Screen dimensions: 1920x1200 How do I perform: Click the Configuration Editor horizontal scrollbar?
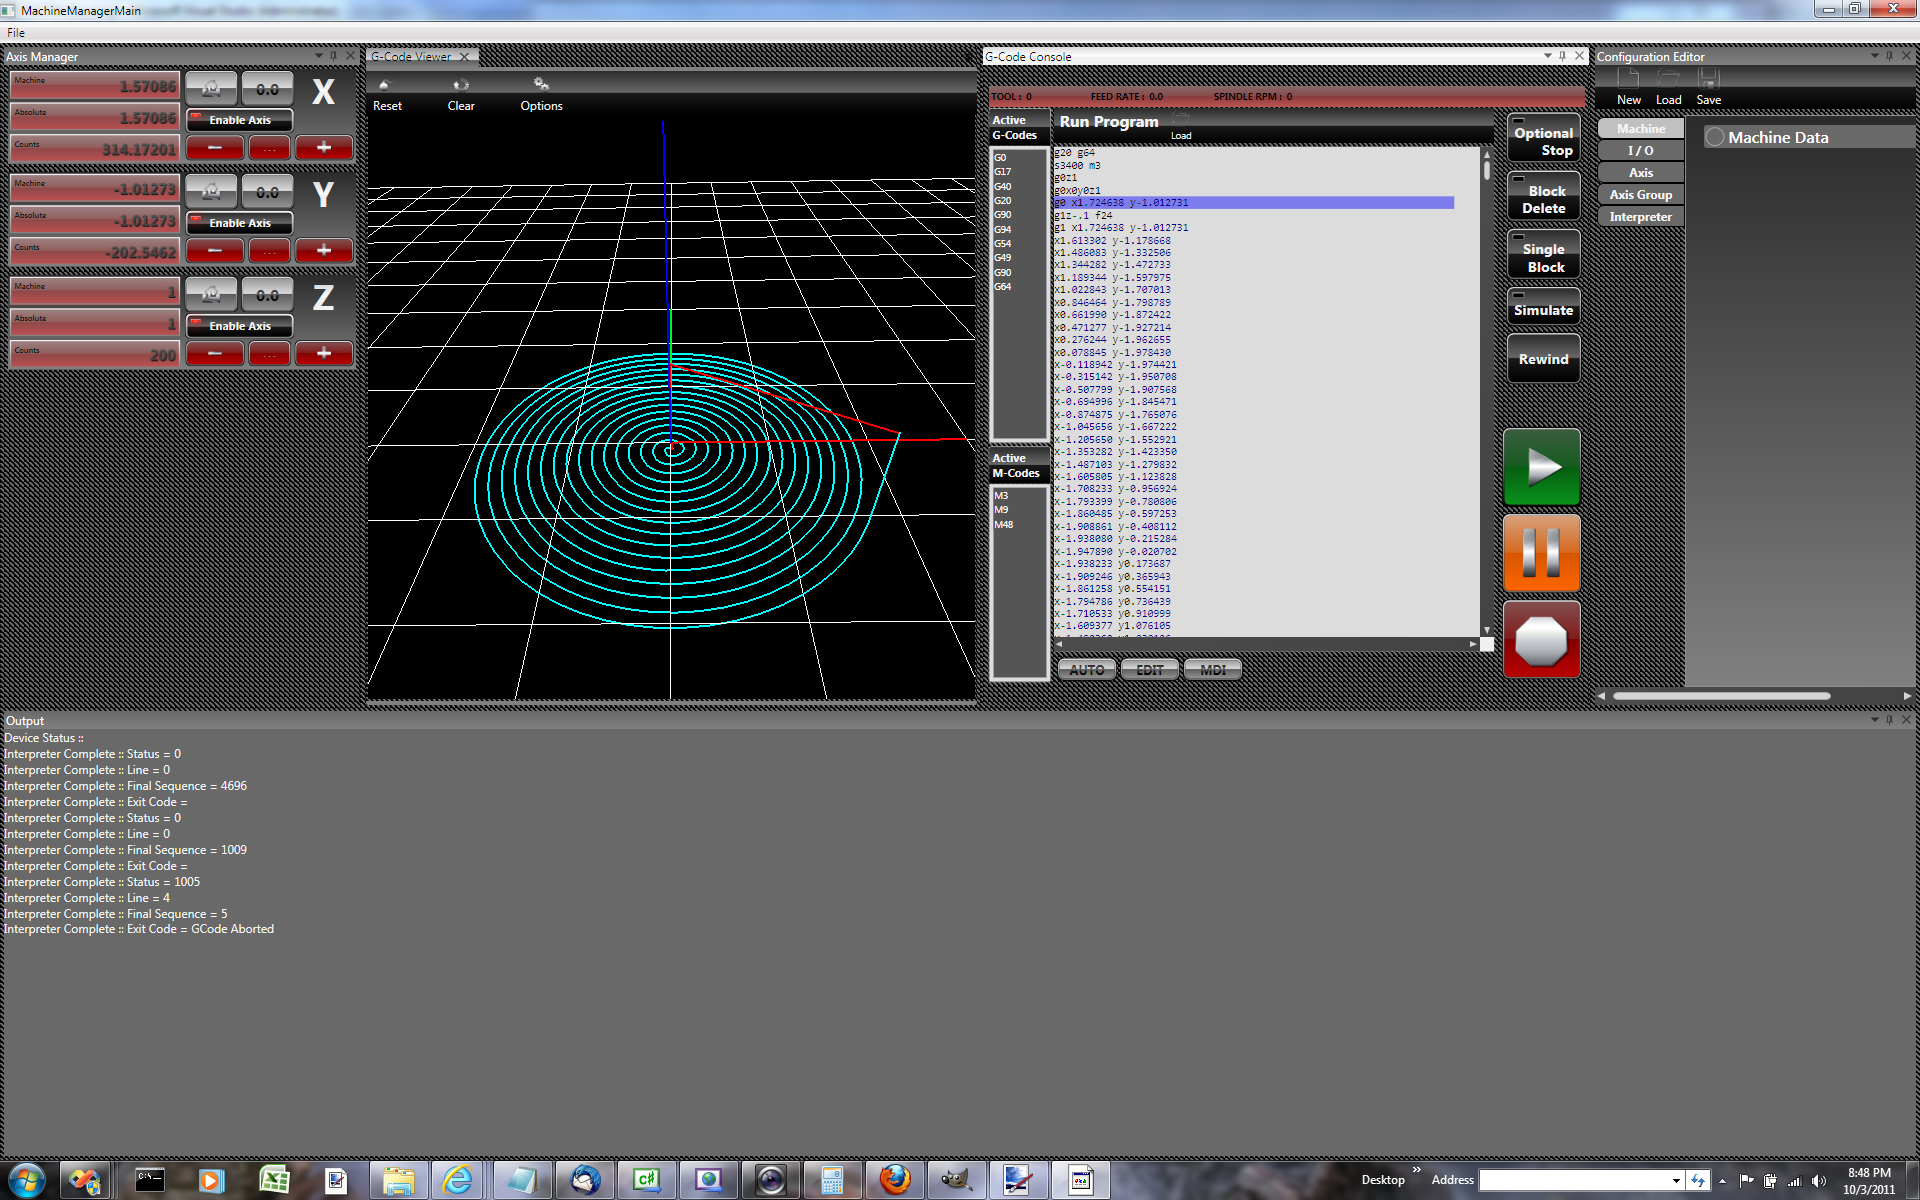tap(1721, 696)
